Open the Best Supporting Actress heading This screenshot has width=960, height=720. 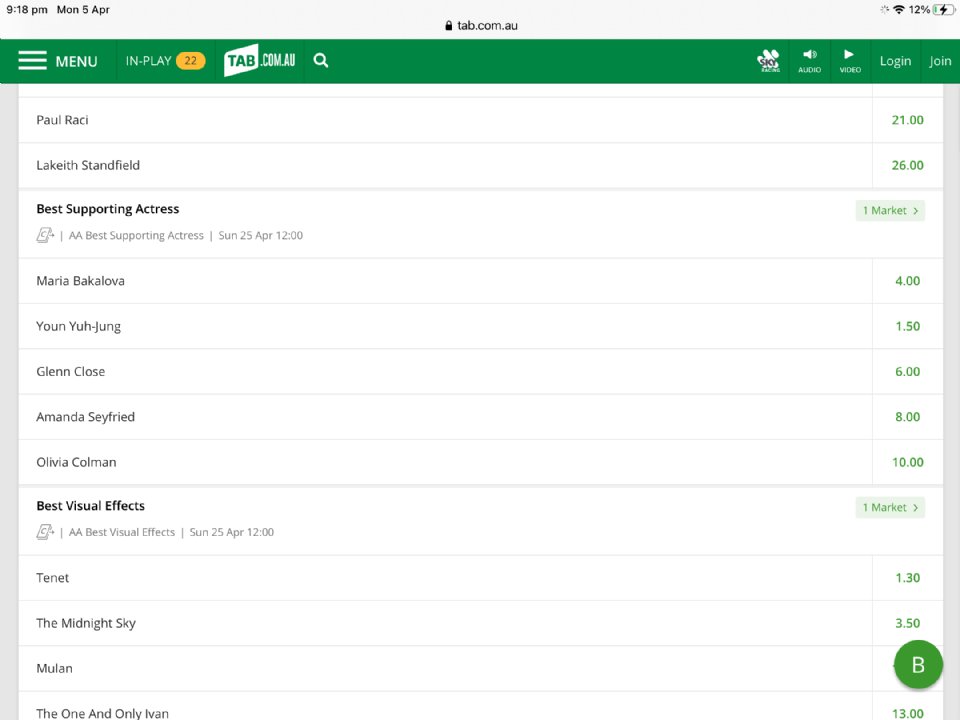(x=108, y=209)
